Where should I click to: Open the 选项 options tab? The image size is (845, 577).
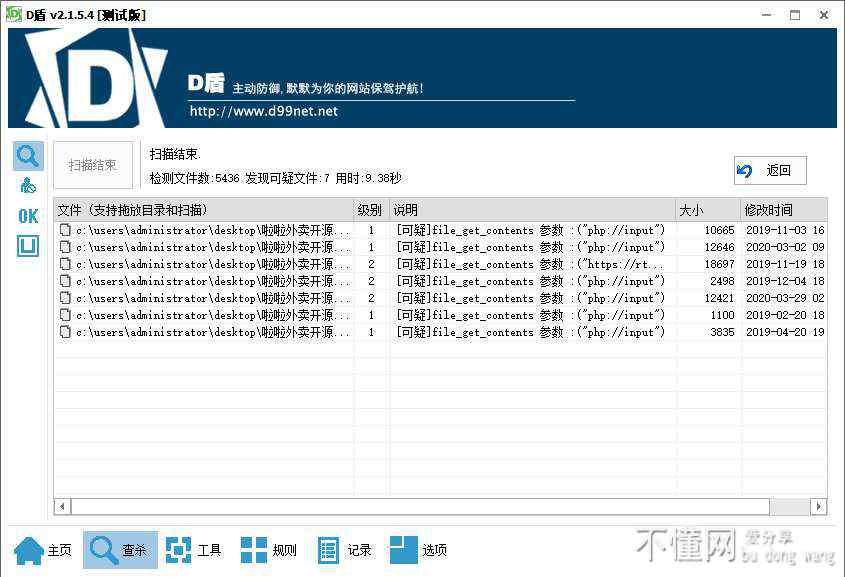[x=419, y=550]
